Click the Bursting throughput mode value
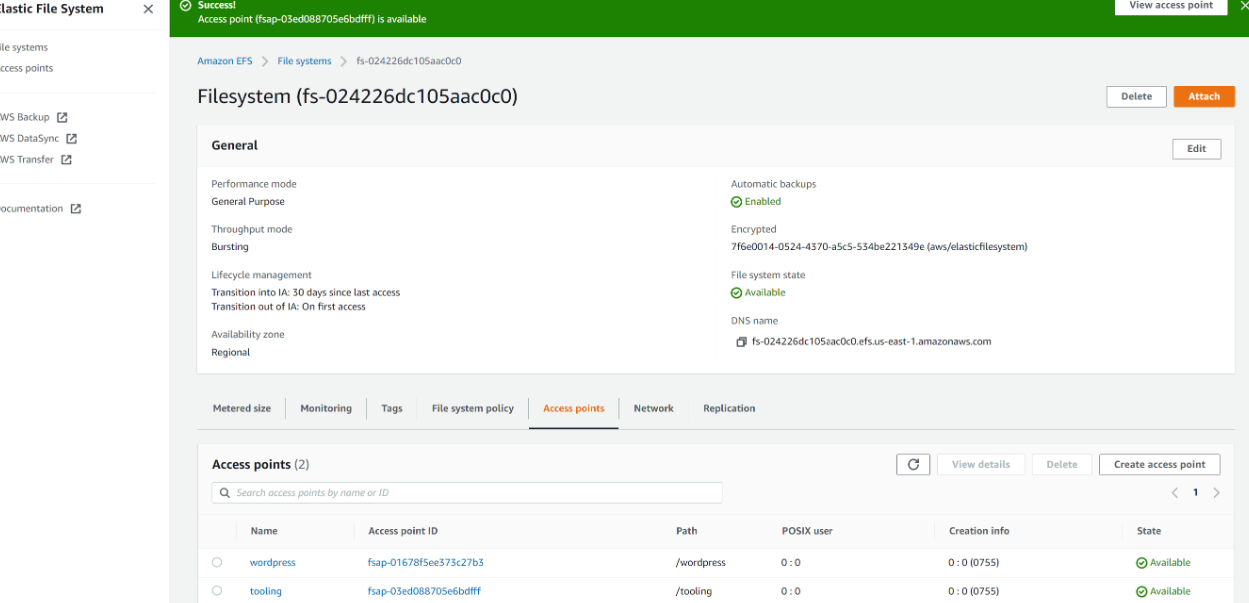 tap(230, 247)
